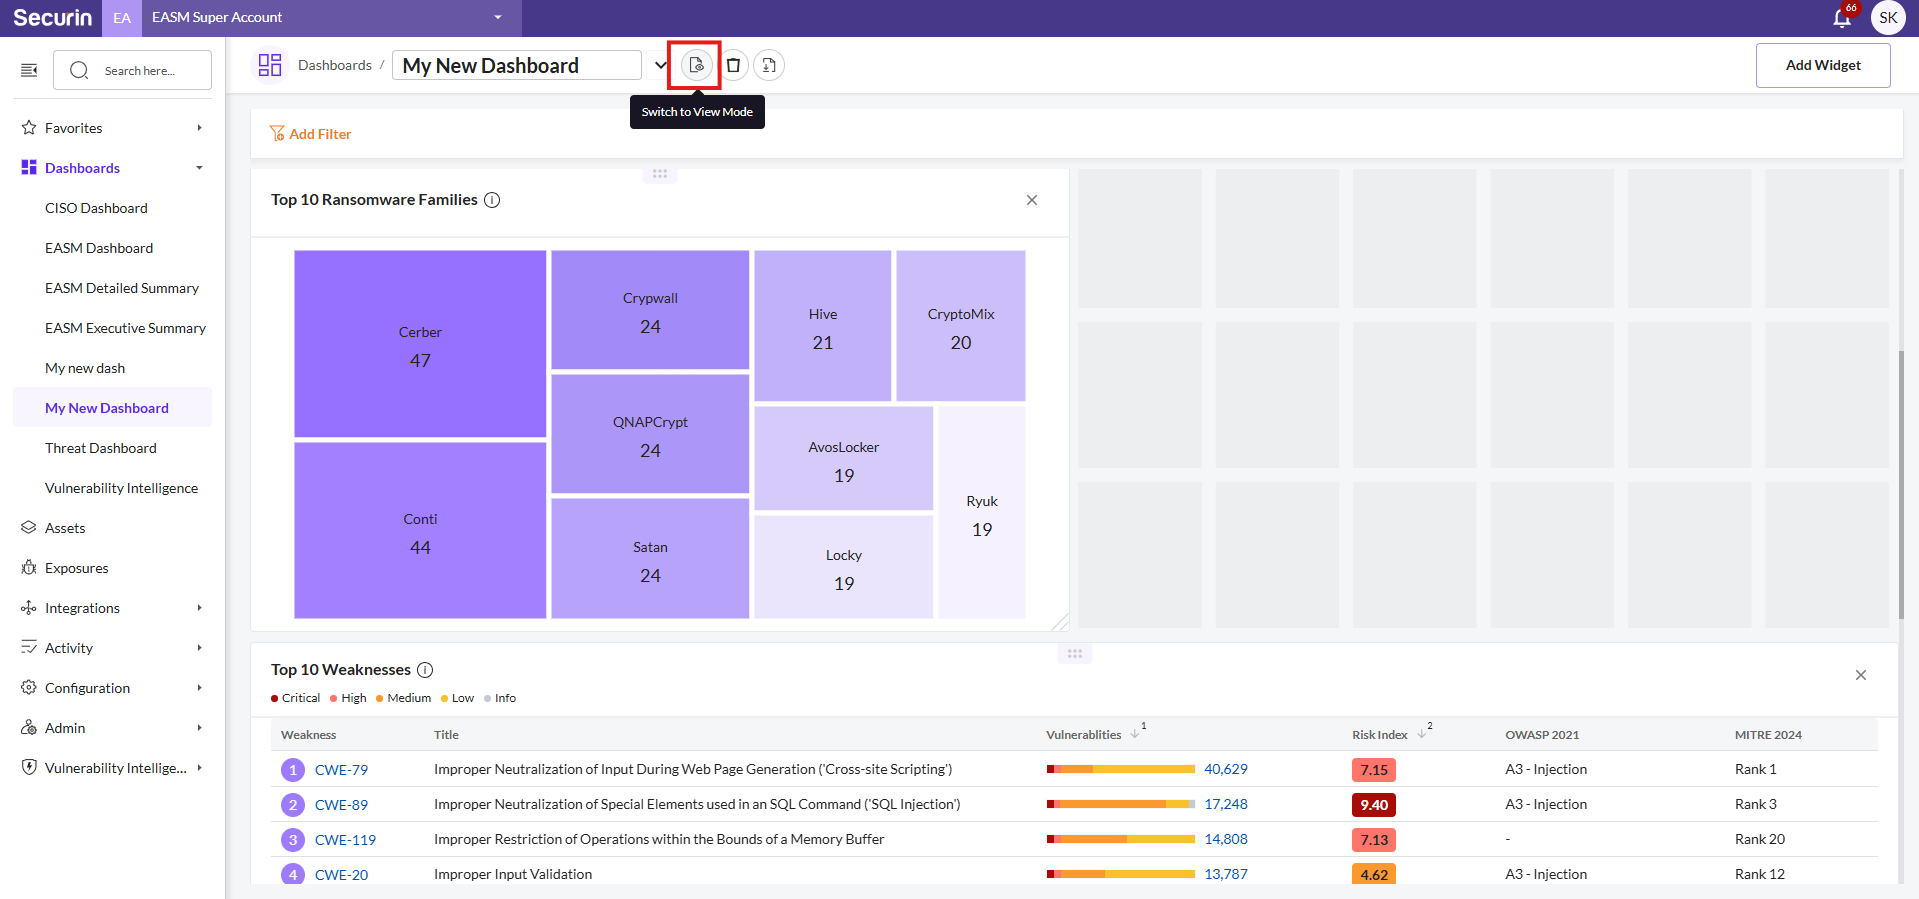Screen dimensions: 1919x899
Task: Click the Ransomware widget resize corner handle
Action: pyautogui.click(x=1061, y=623)
